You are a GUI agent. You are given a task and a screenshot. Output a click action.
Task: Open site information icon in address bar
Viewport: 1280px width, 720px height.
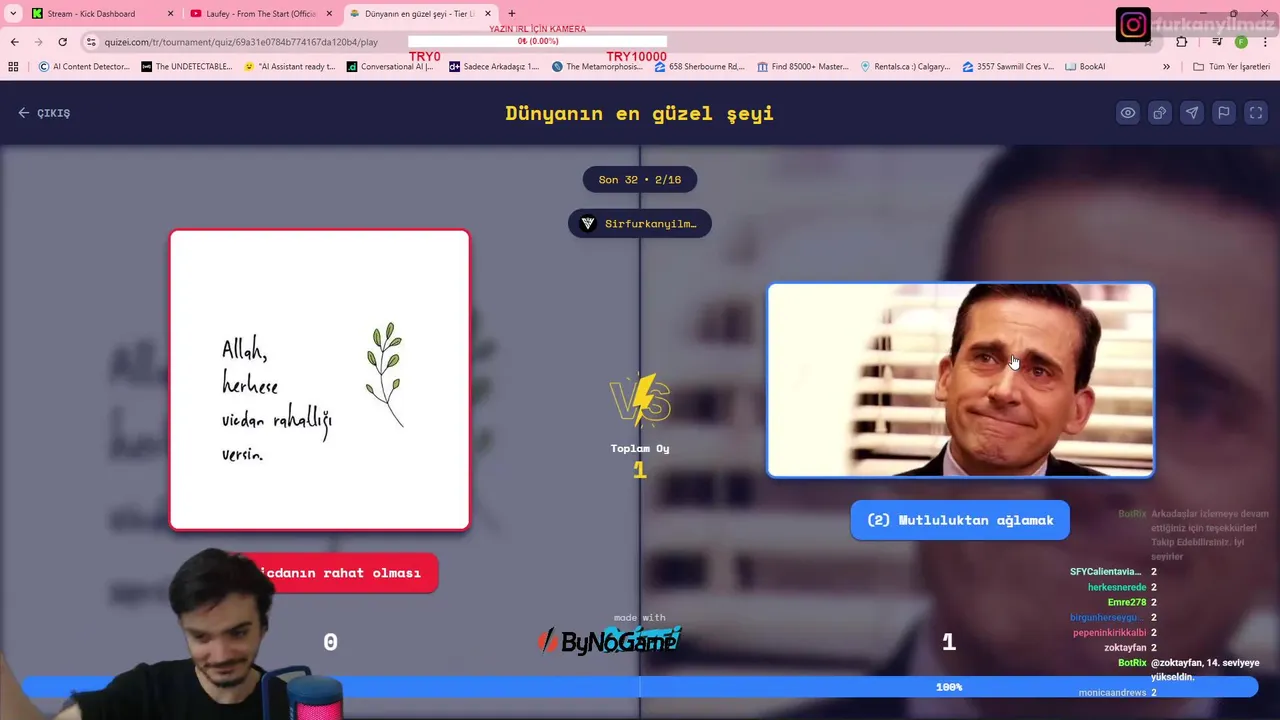point(91,42)
